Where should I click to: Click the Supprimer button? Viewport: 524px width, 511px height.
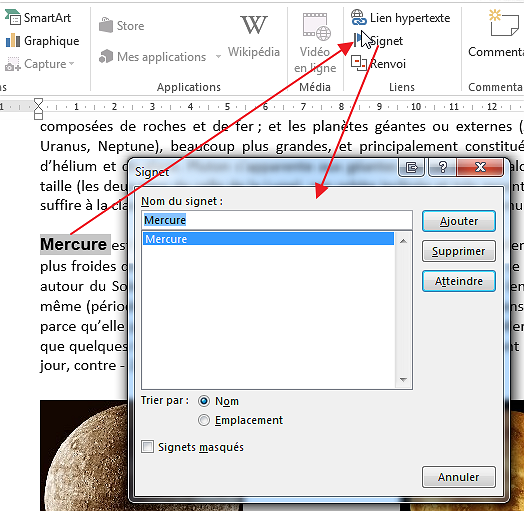coord(458,251)
